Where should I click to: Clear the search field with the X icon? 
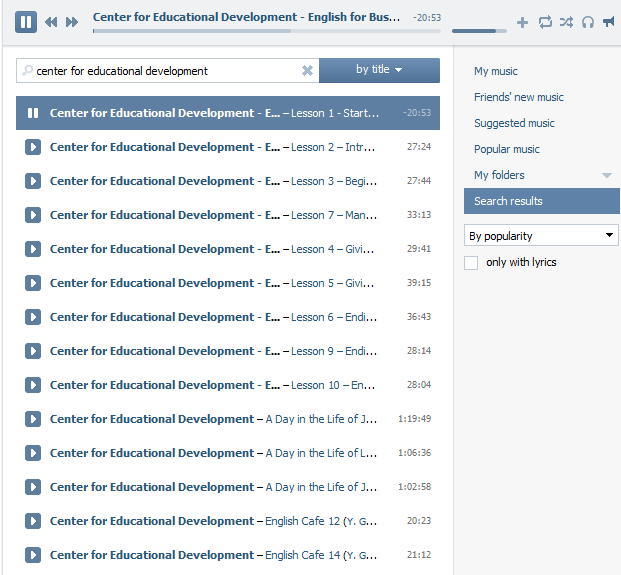307,70
